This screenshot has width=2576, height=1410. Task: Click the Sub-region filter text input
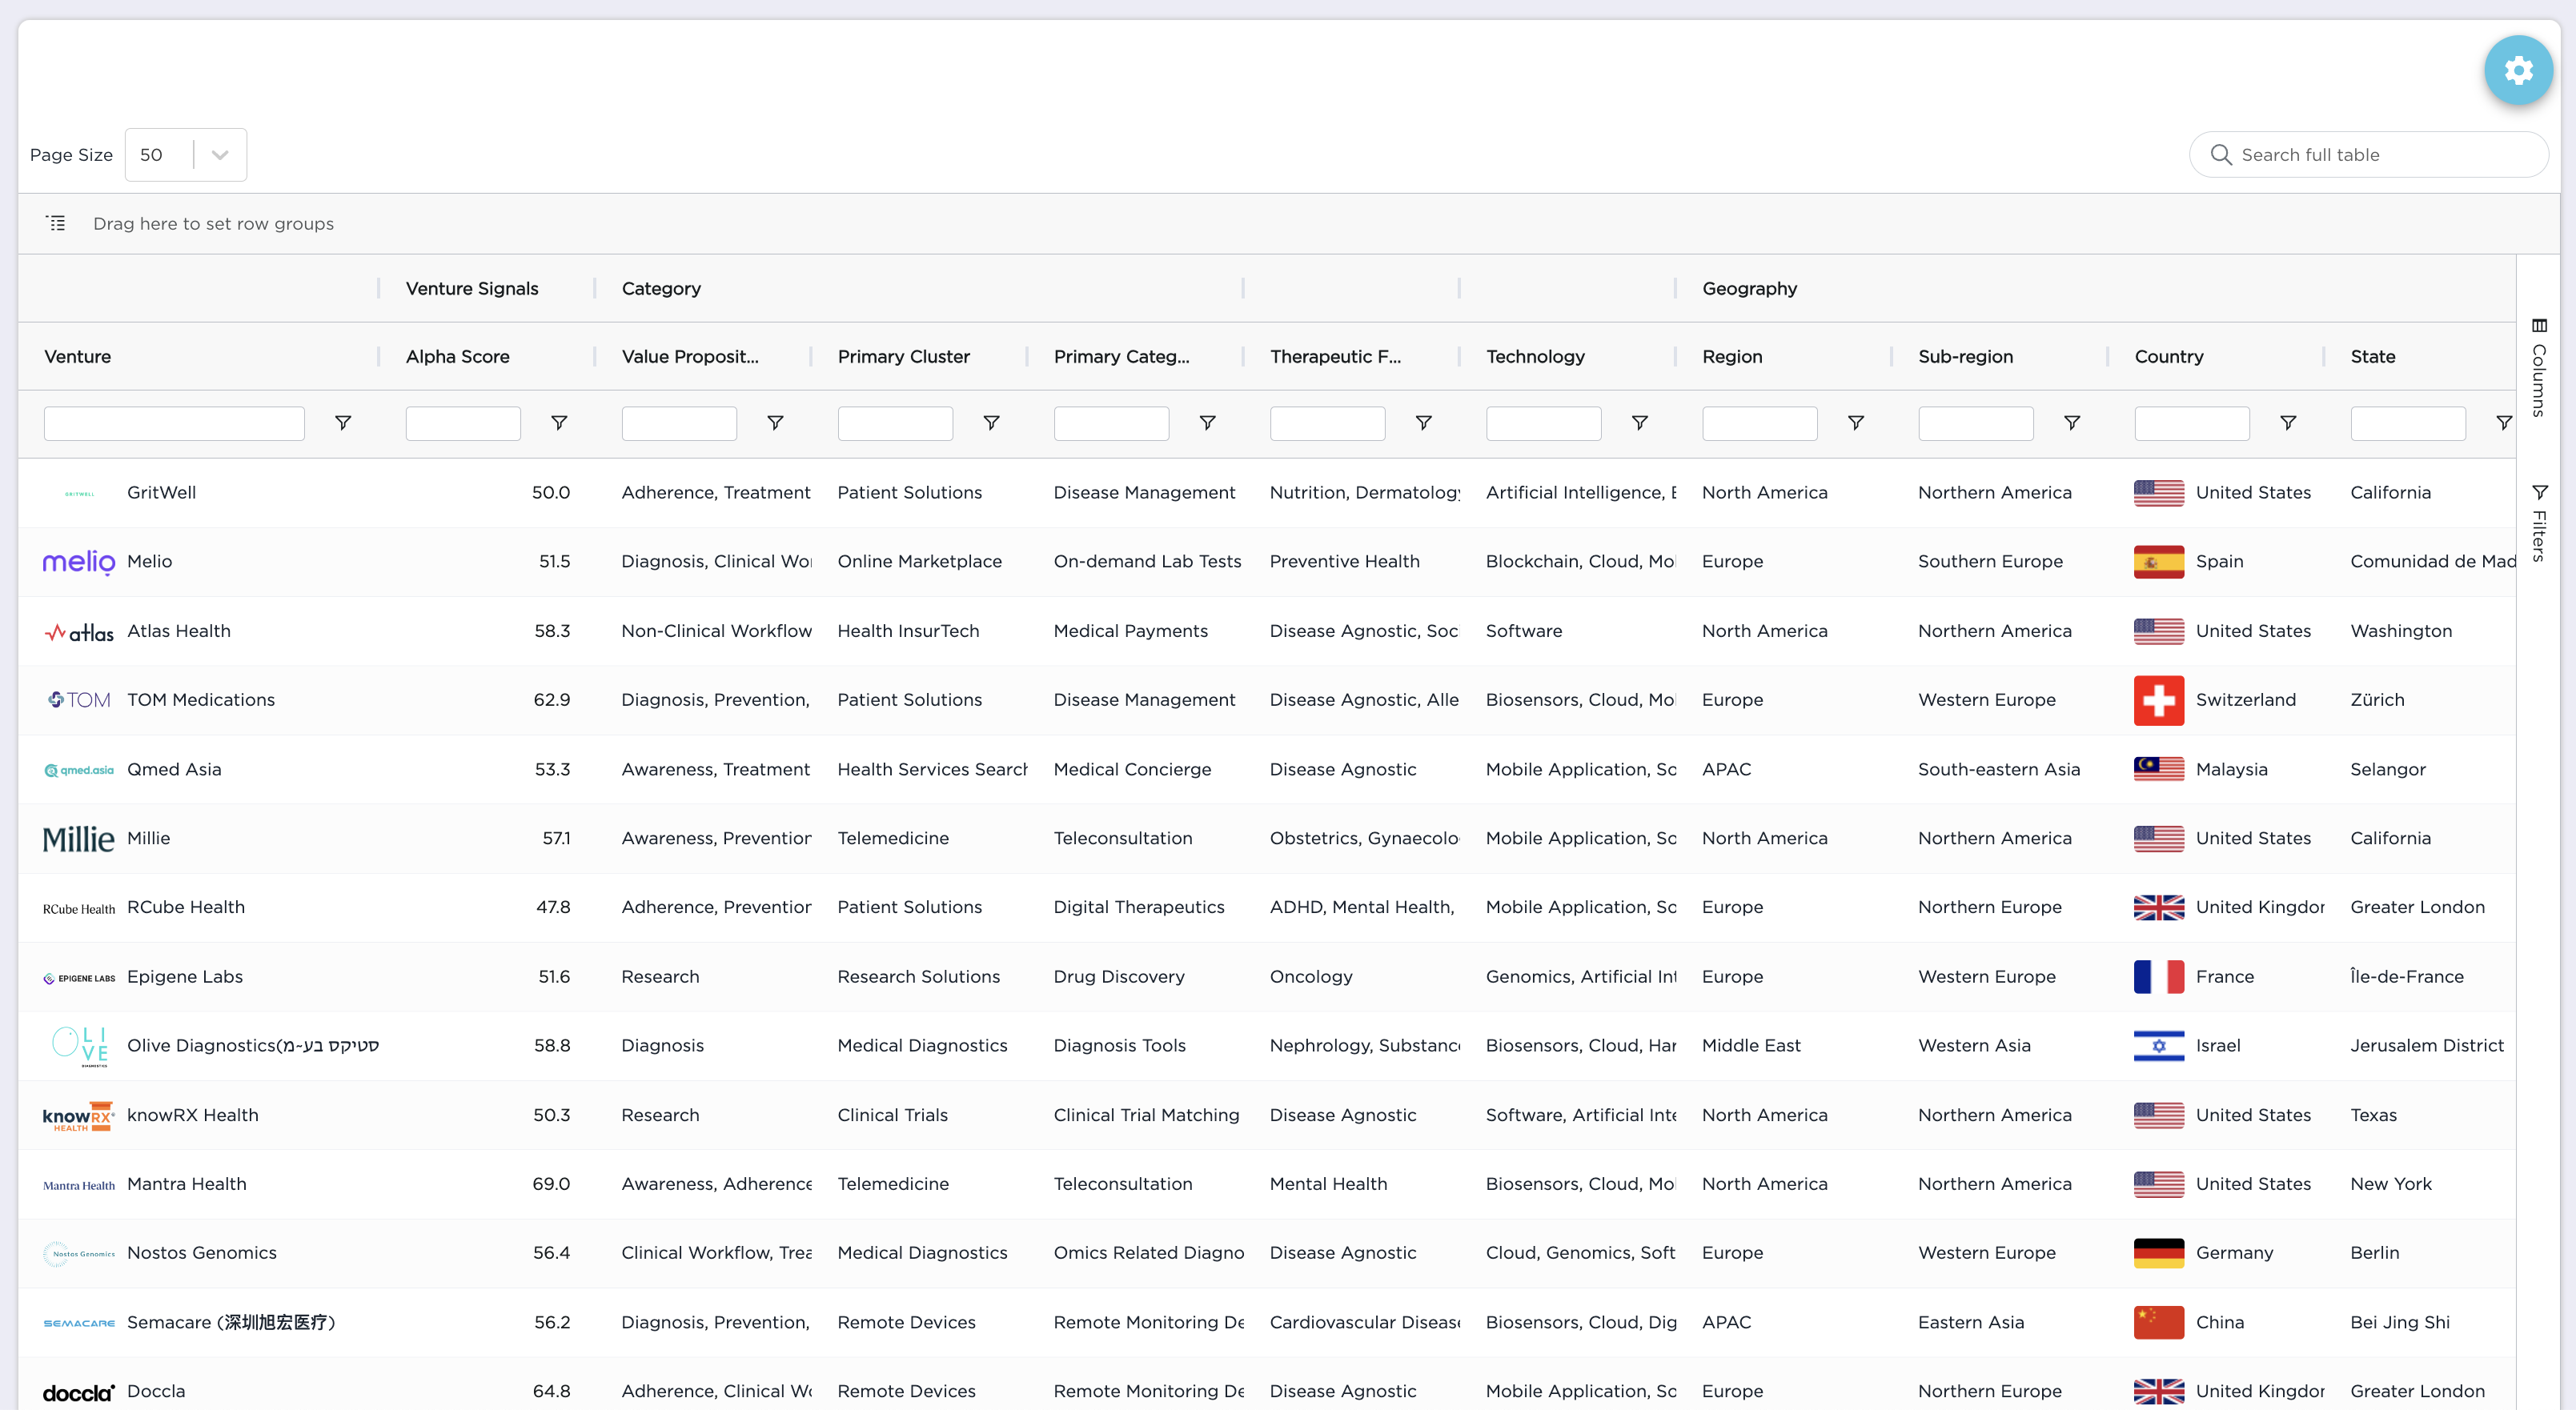point(1975,423)
